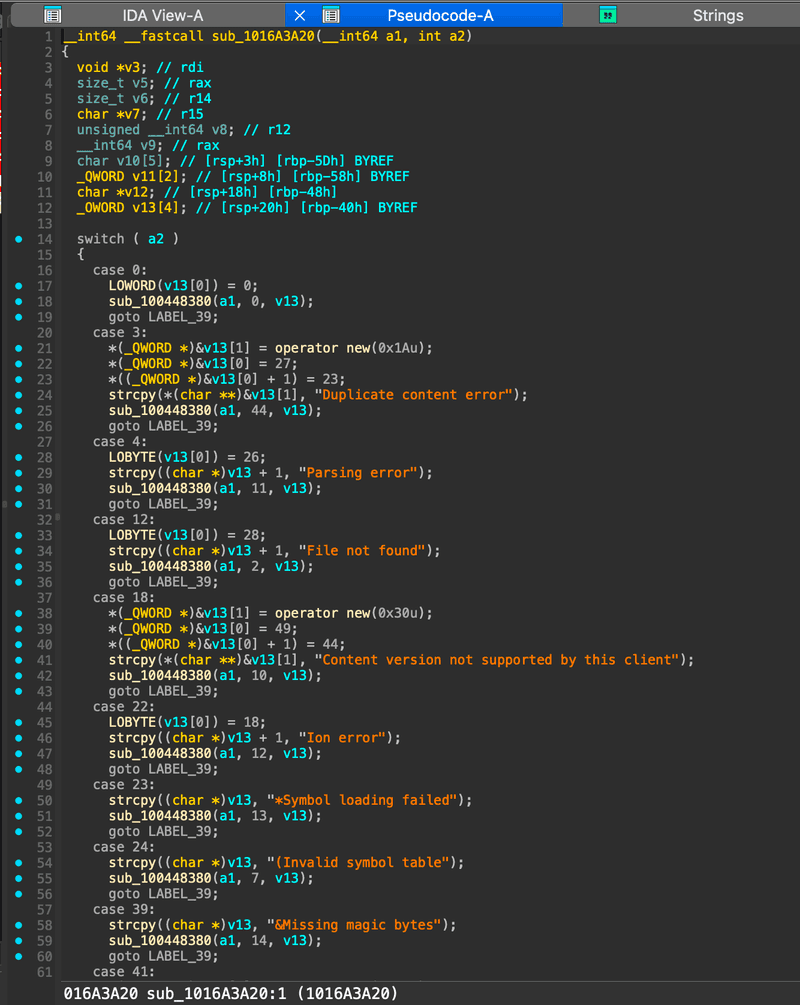The image size is (800, 1005).
Task: Click the green Strings tab icon
Action: pos(608,15)
